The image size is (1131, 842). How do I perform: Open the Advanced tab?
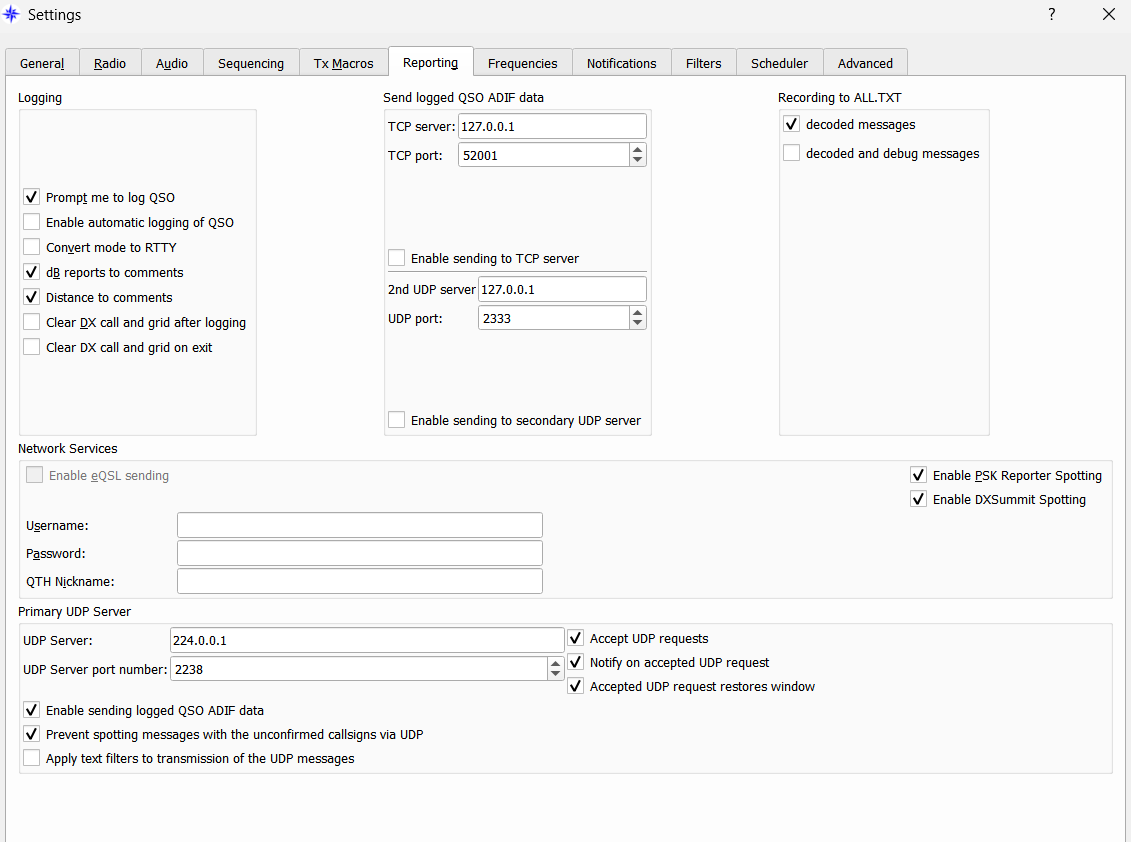pos(865,63)
